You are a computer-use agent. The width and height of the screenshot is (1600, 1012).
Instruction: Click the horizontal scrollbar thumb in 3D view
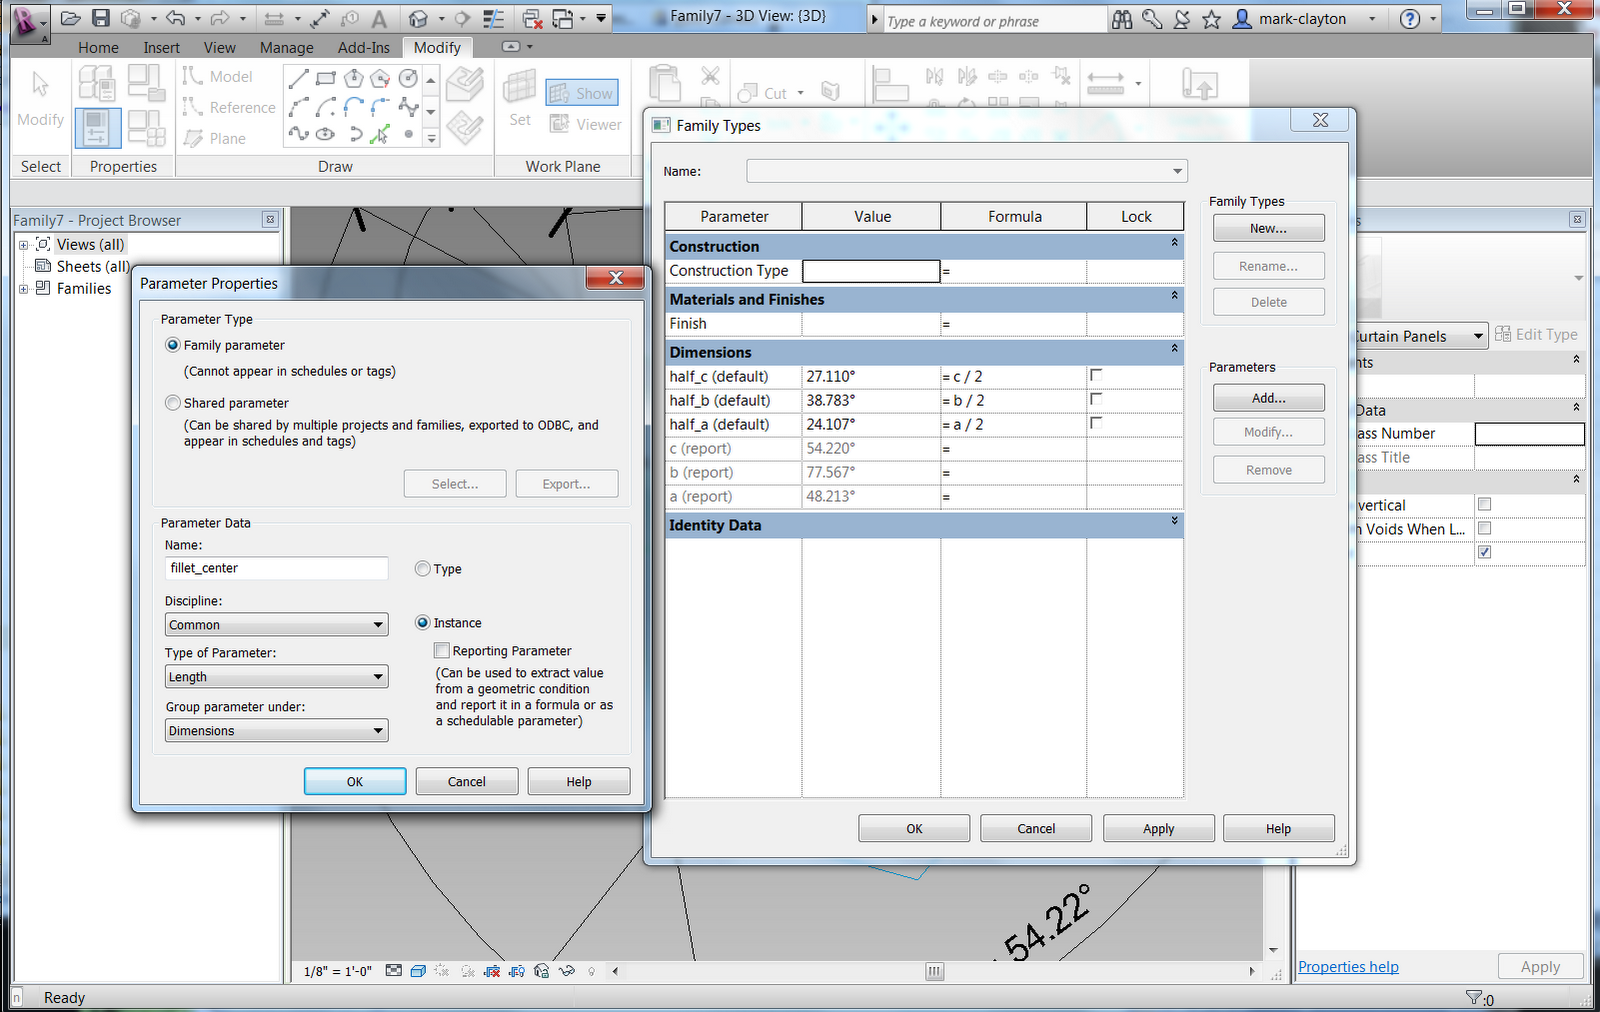pyautogui.click(x=934, y=971)
